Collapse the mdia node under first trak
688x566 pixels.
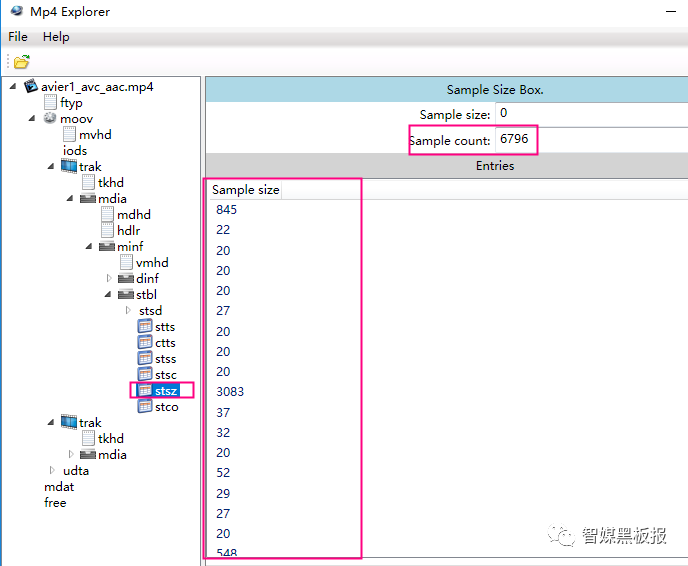[x=70, y=198]
